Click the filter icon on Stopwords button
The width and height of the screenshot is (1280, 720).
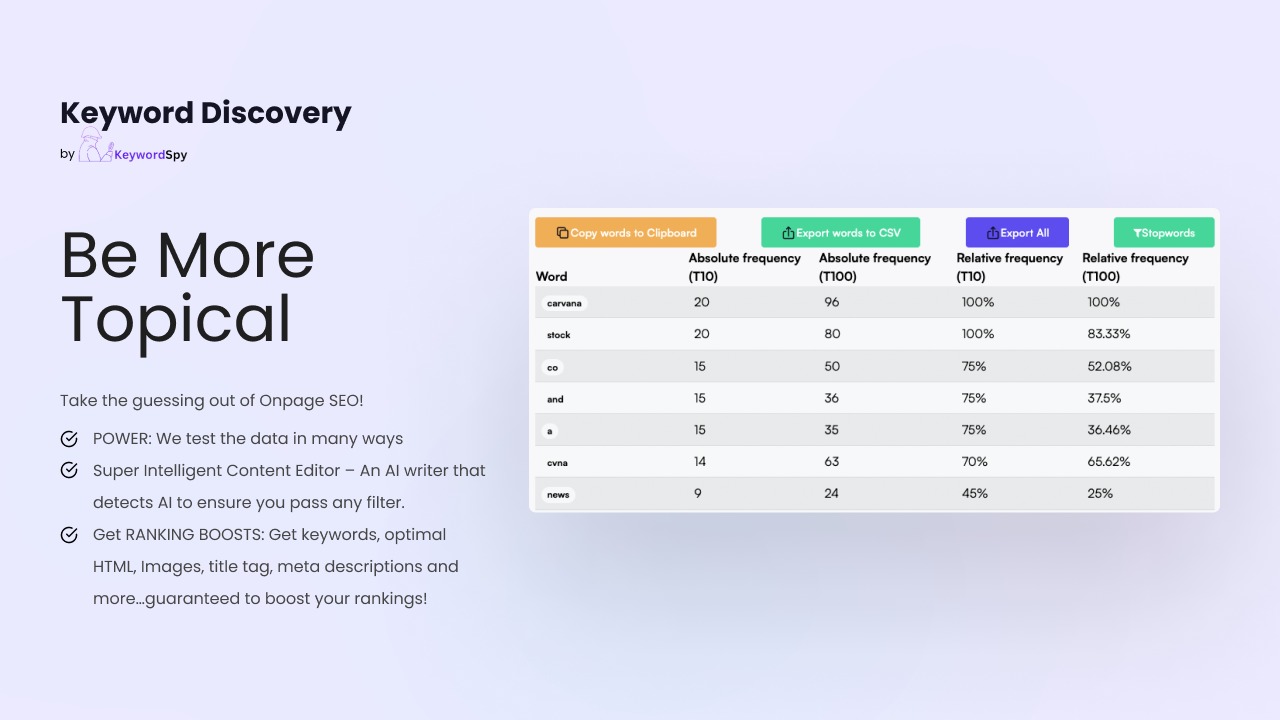(1137, 233)
